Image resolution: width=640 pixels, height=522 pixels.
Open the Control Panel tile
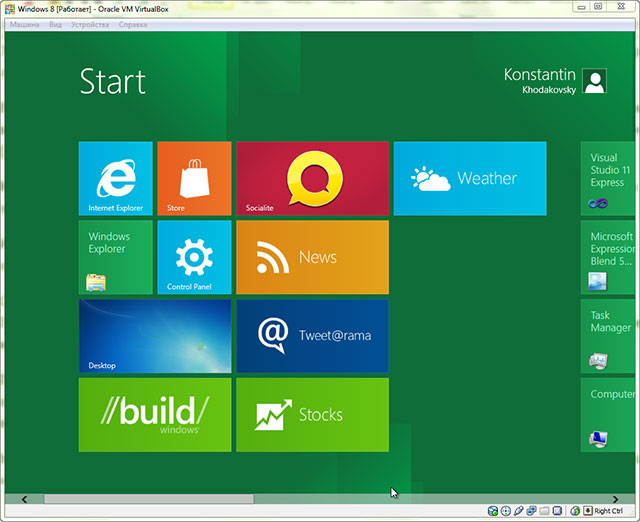[x=194, y=257]
